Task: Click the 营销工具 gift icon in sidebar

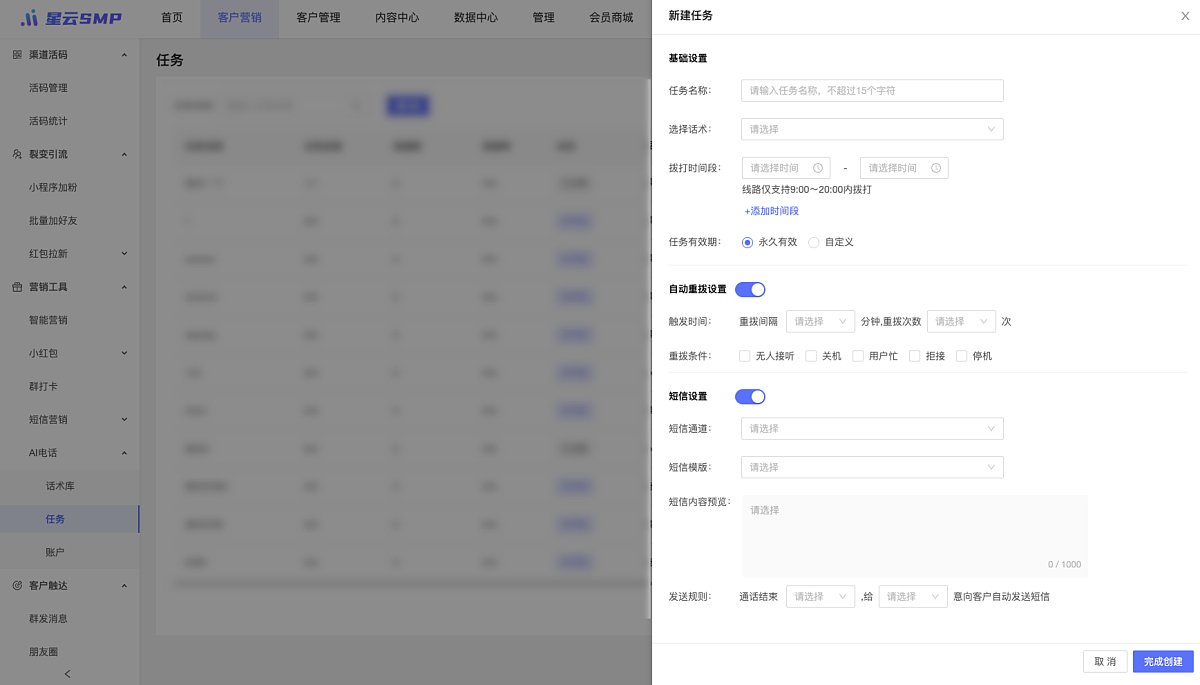Action: click(16, 287)
